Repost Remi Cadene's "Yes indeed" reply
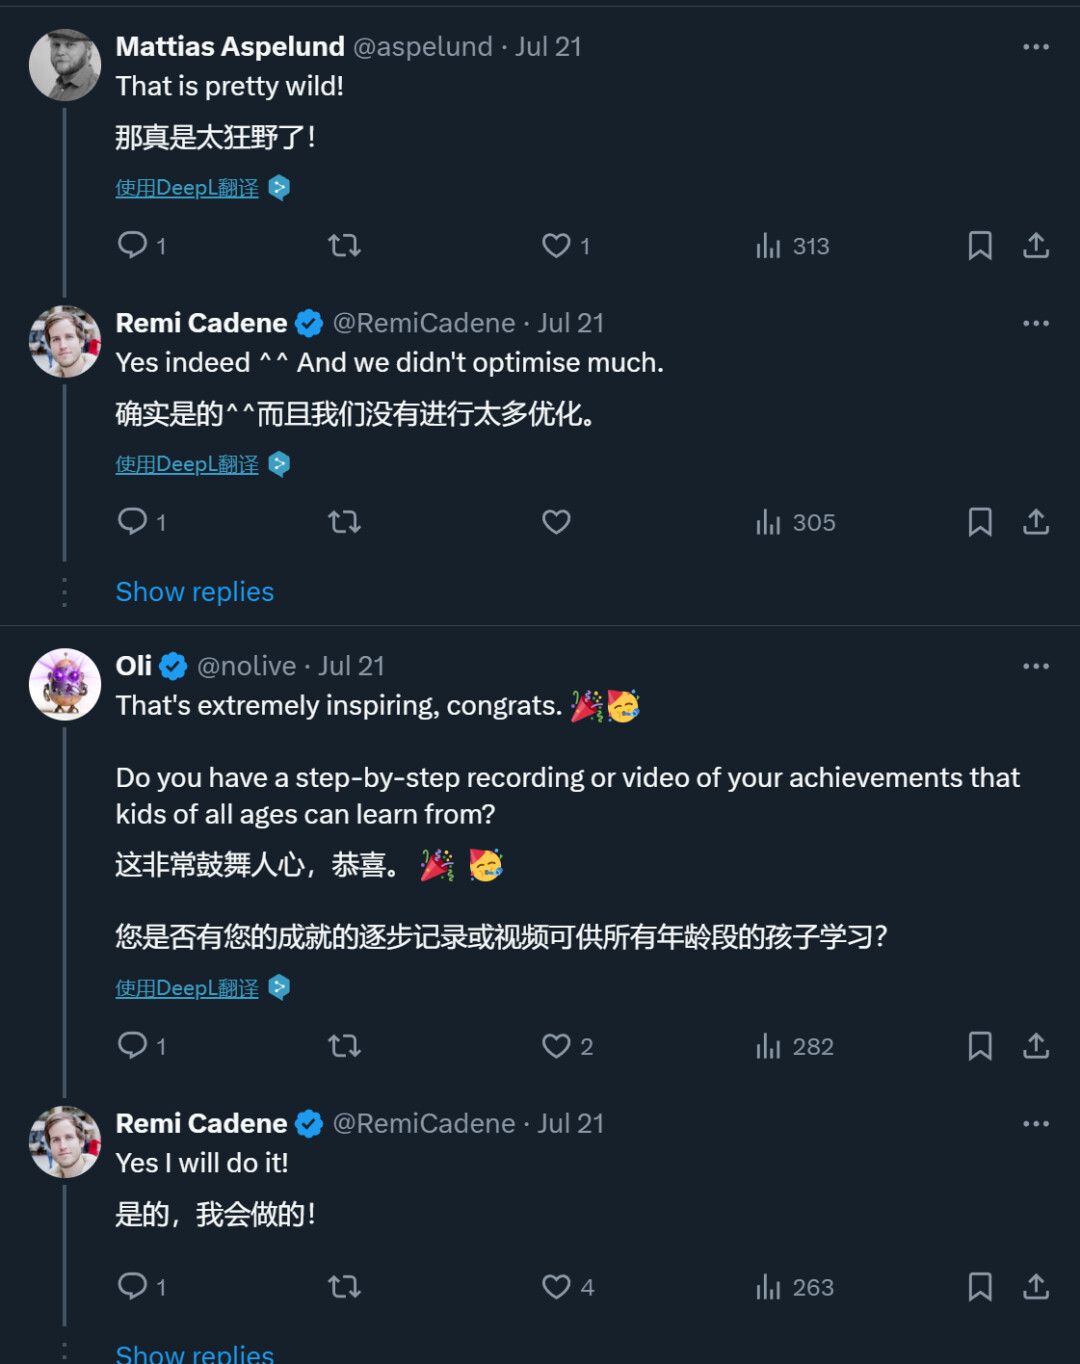 344,522
